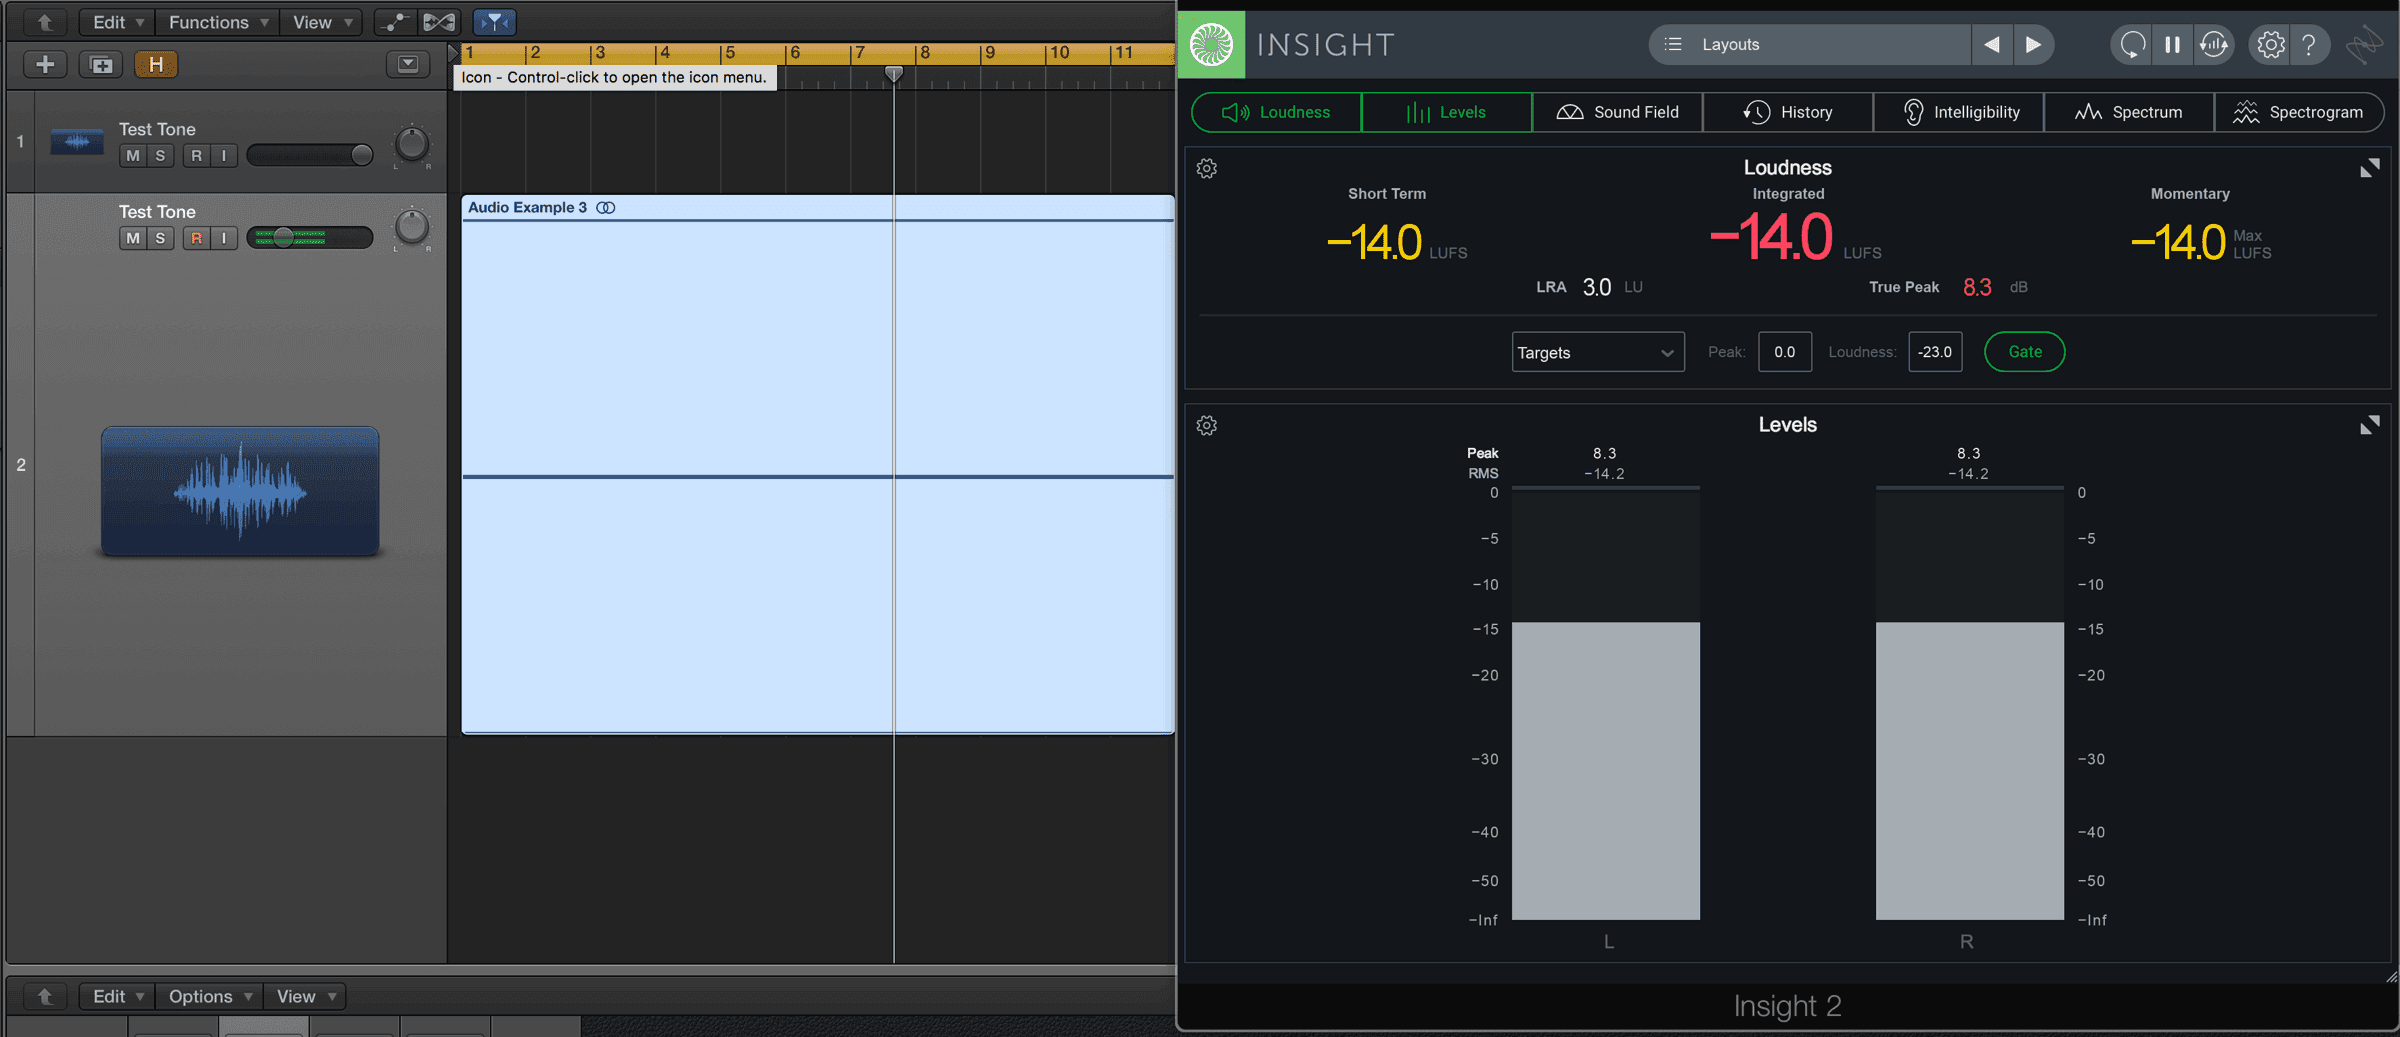Toggle the Levels tab
The height and width of the screenshot is (1037, 2400).
tap(1446, 112)
